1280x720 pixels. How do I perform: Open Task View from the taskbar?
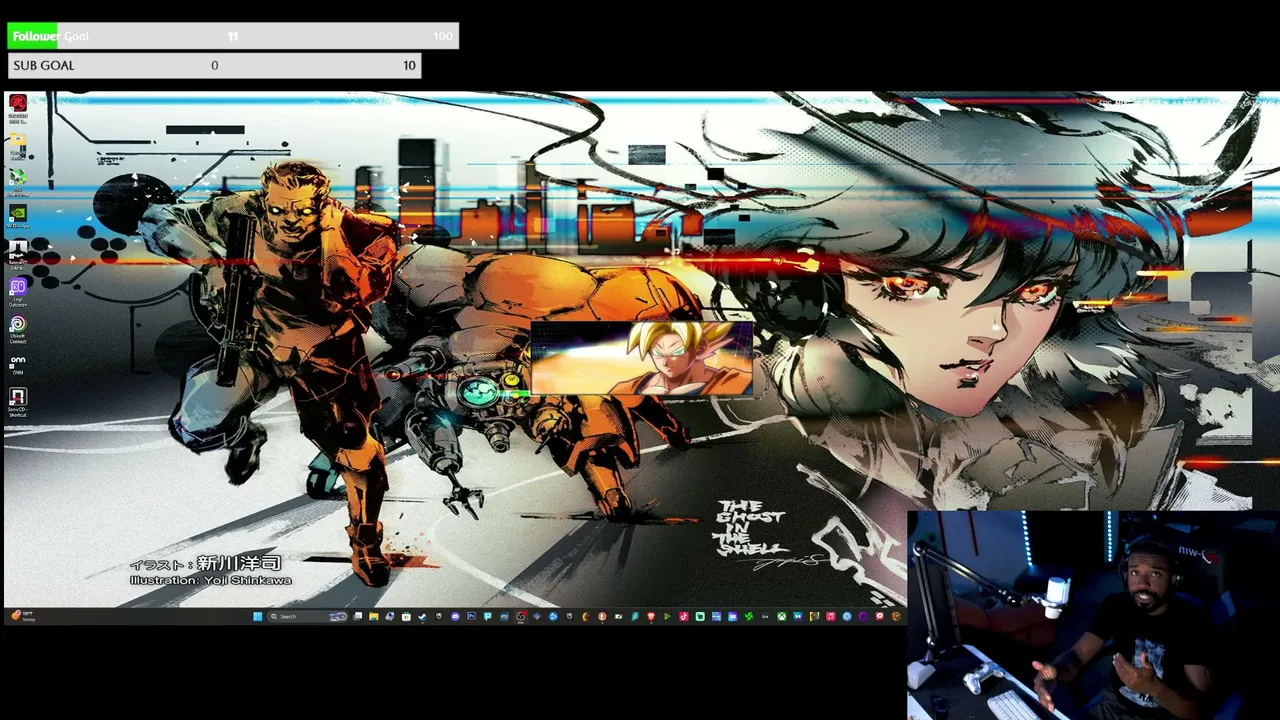[x=357, y=616]
